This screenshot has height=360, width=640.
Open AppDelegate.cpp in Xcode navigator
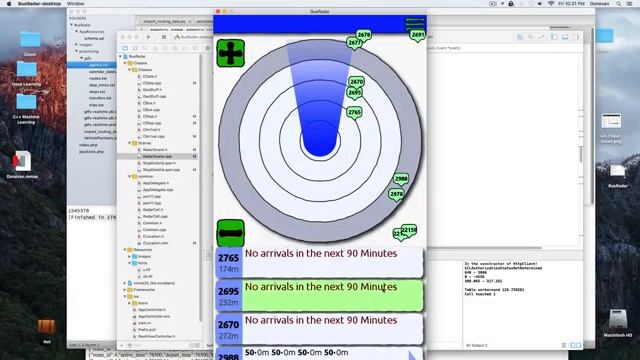tap(158, 190)
